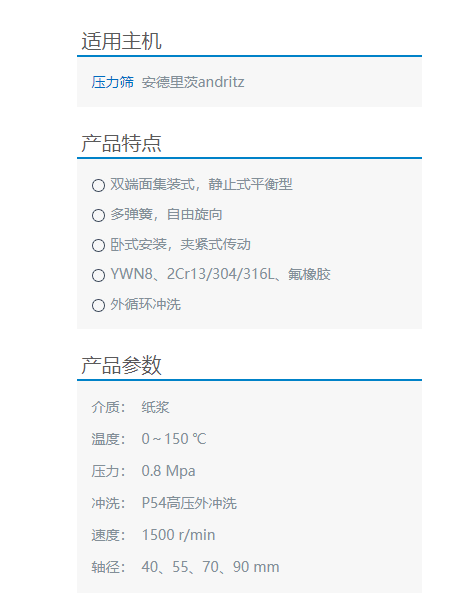This screenshot has height=614, width=474.
Task: Click the 卧式安装，夹紧式传动 feature text
Action: point(180,244)
